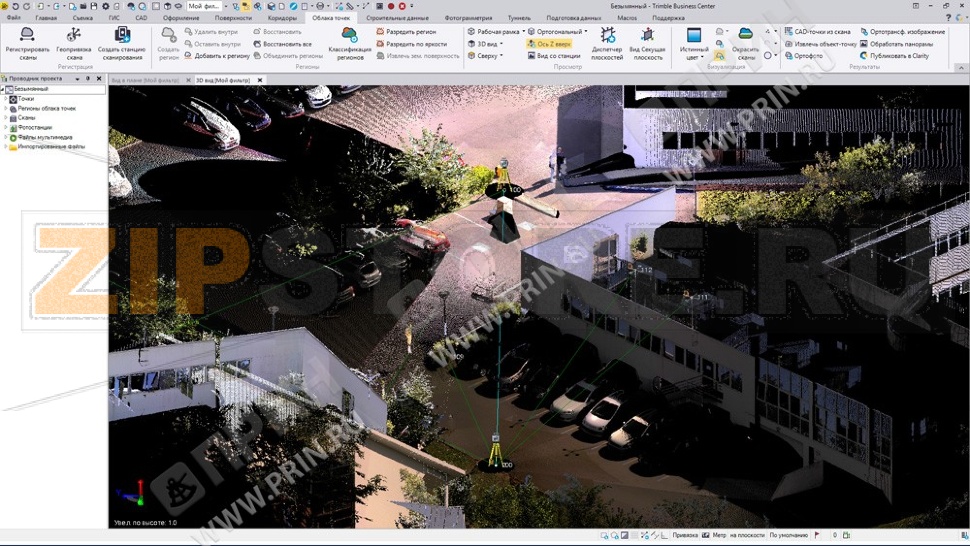The width and height of the screenshot is (970, 546).
Task: Open the Истинный цвет dropdown
Action: pyautogui.click(x=694, y=43)
